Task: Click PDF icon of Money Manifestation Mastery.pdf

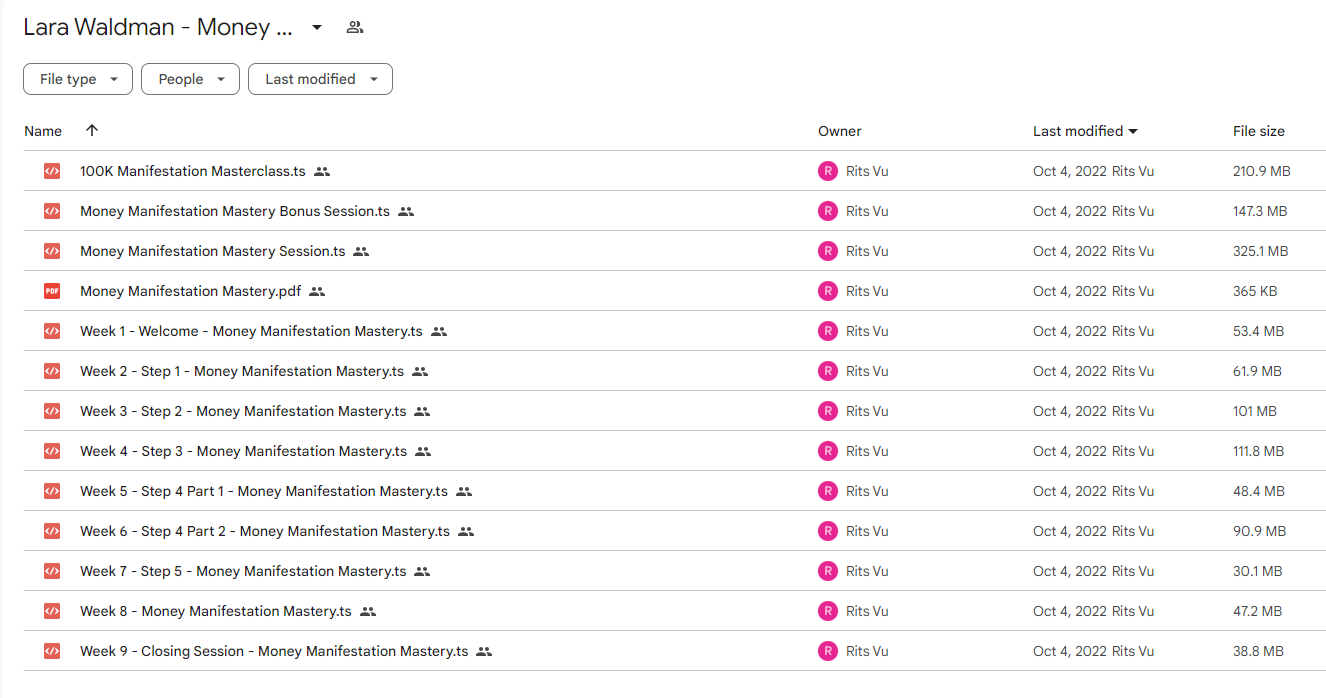Action: click(52, 291)
